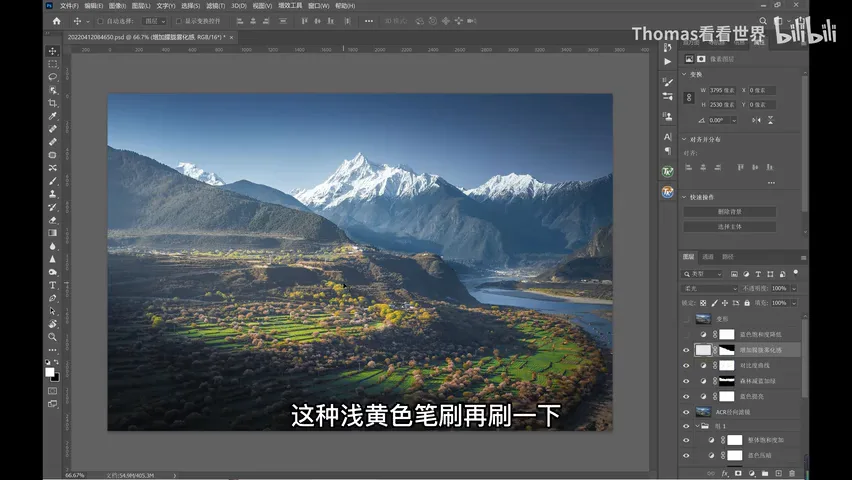This screenshot has width=852, height=480.
Task: Click the background color swatch
Action: [55, 377]
